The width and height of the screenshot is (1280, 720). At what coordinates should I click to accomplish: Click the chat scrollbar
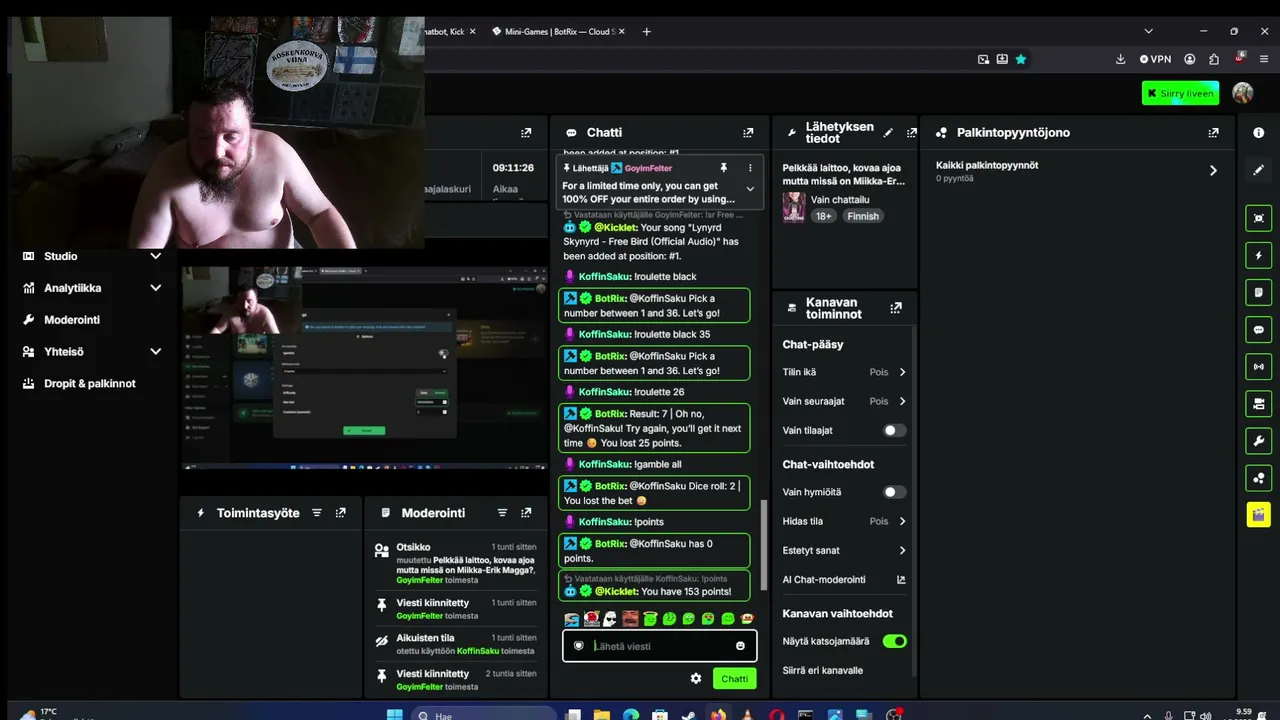click(x=764, y=544)
